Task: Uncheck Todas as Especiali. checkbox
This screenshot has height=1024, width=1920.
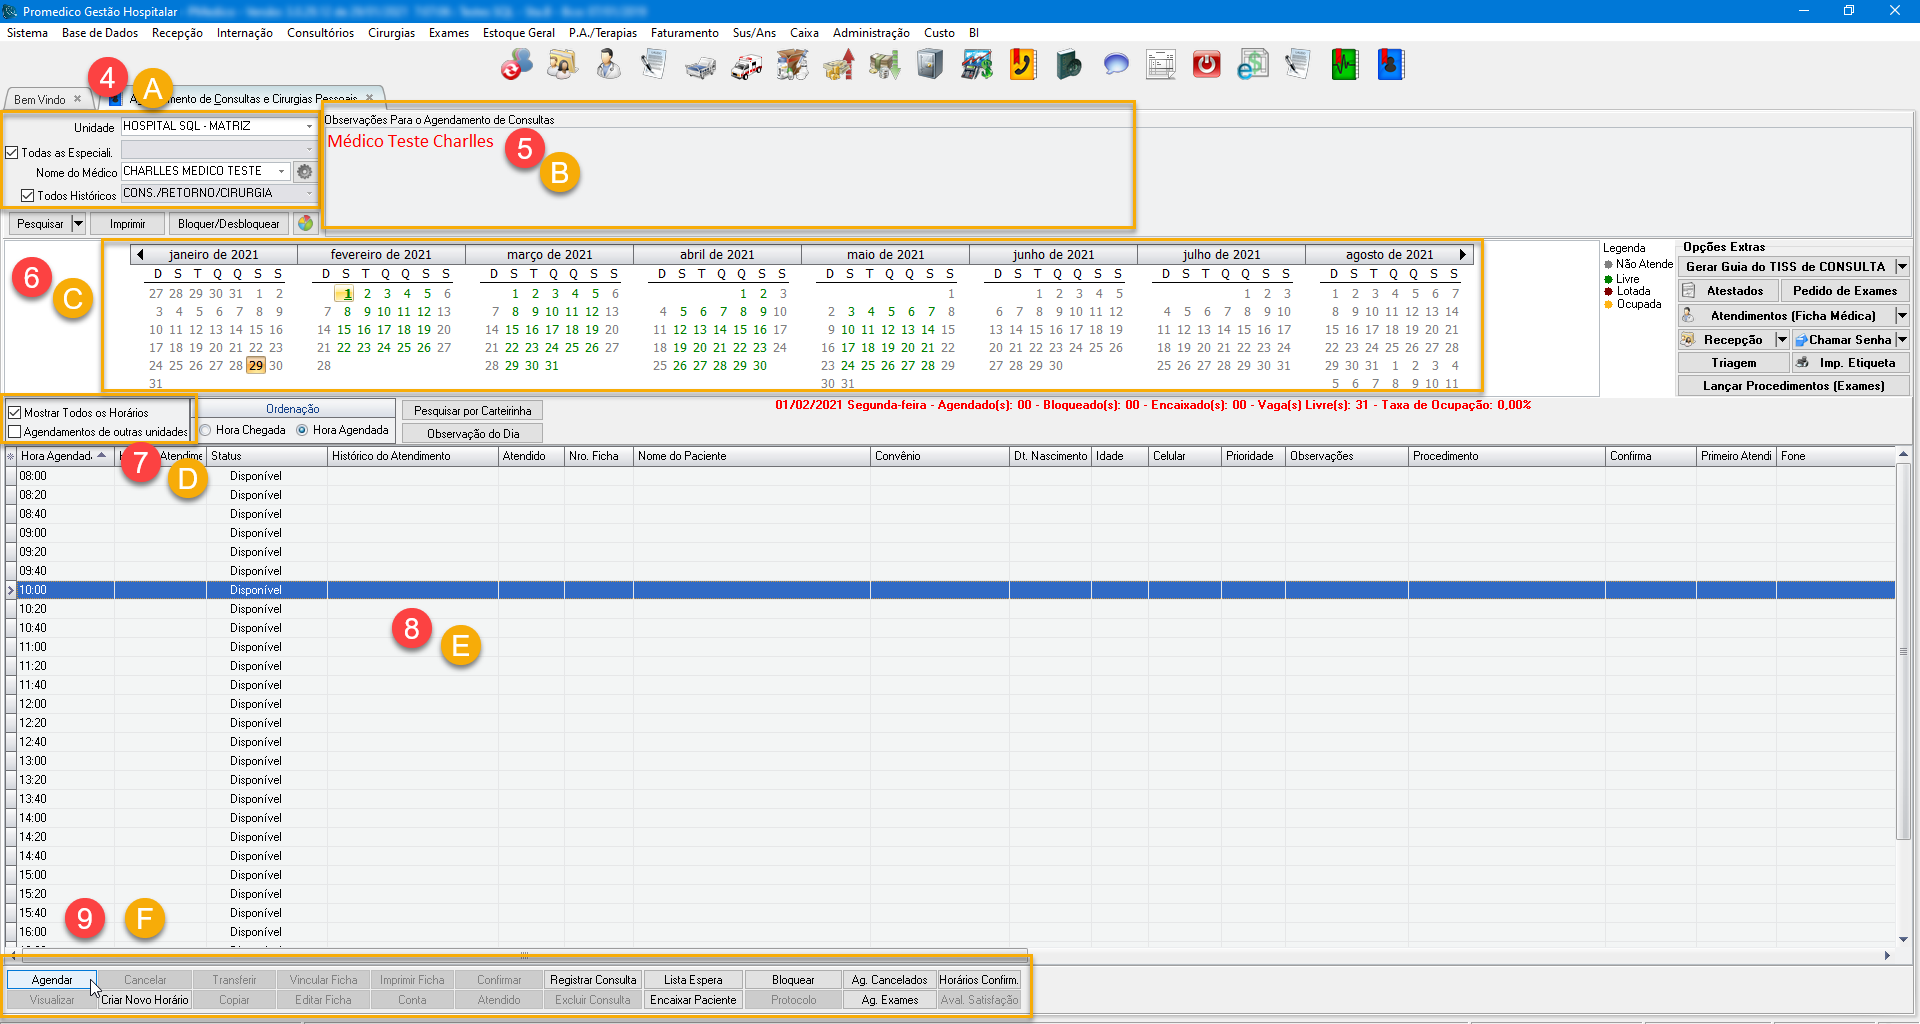Action: (x=12, y=153)
